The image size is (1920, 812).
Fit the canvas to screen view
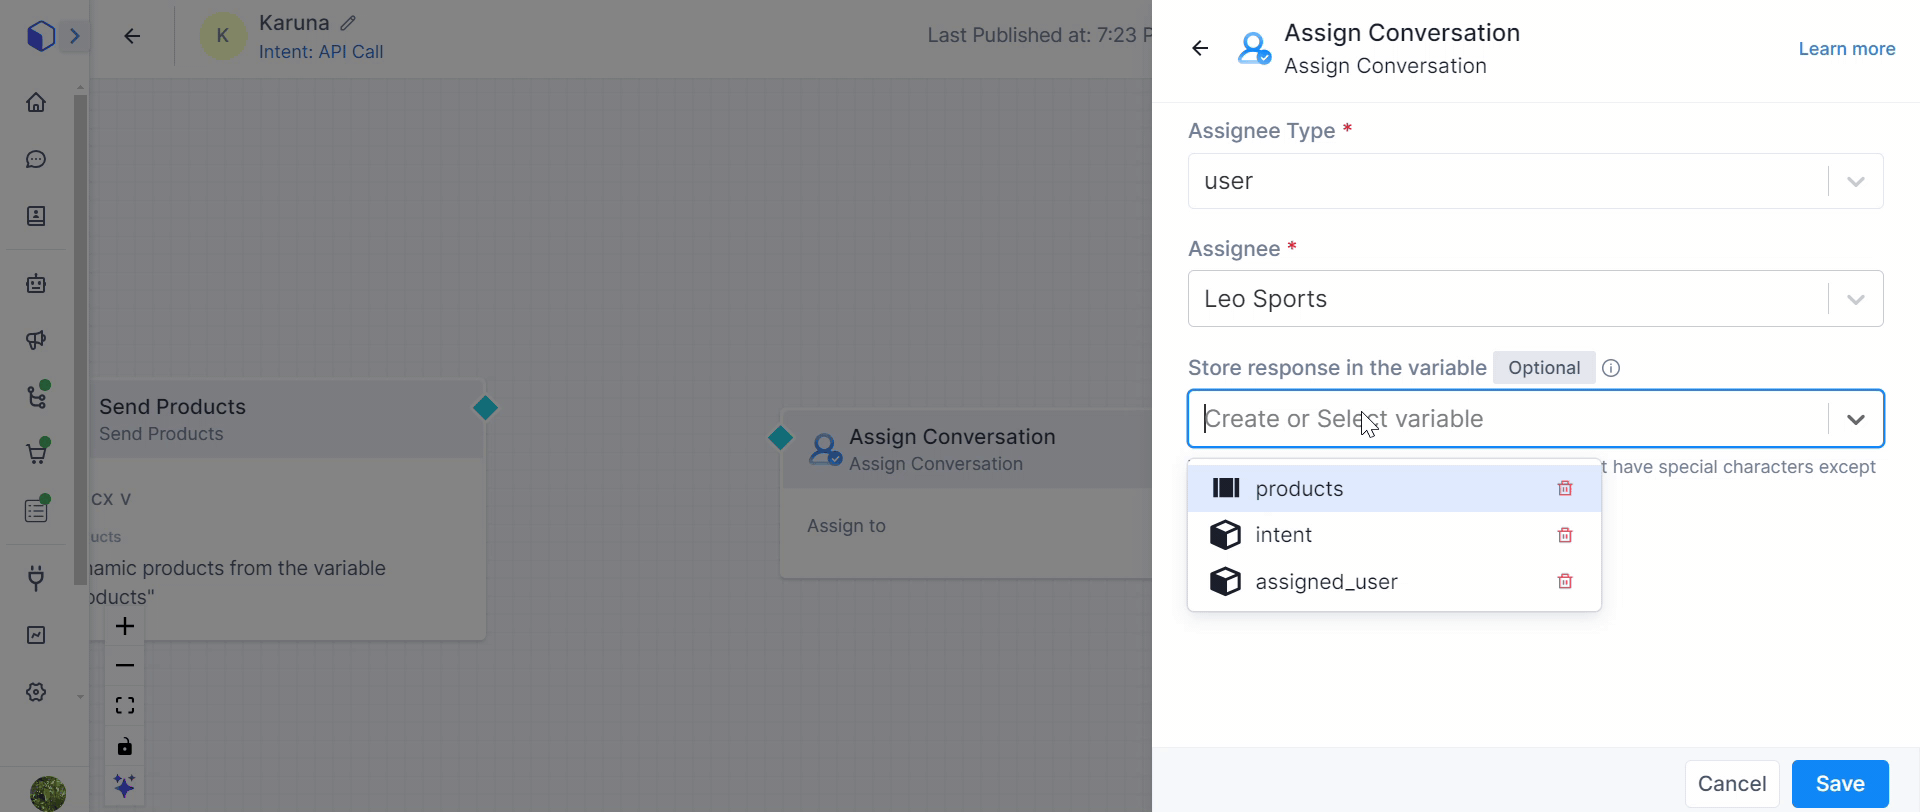pyautogui.click(x=125, y=706)
